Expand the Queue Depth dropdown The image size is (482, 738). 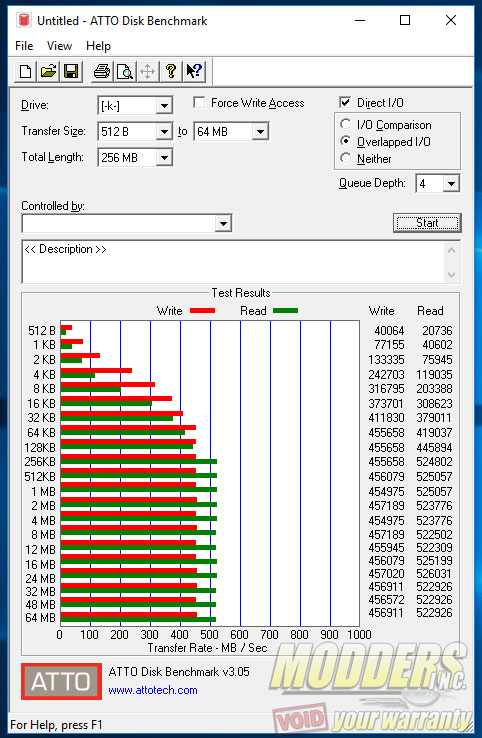(x=451, y=183)
